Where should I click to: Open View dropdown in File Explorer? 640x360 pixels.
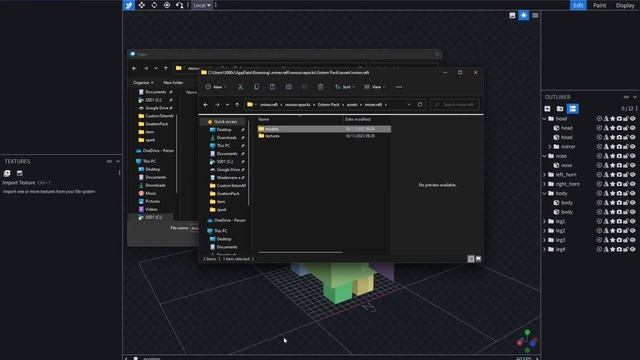pos(375,87)
